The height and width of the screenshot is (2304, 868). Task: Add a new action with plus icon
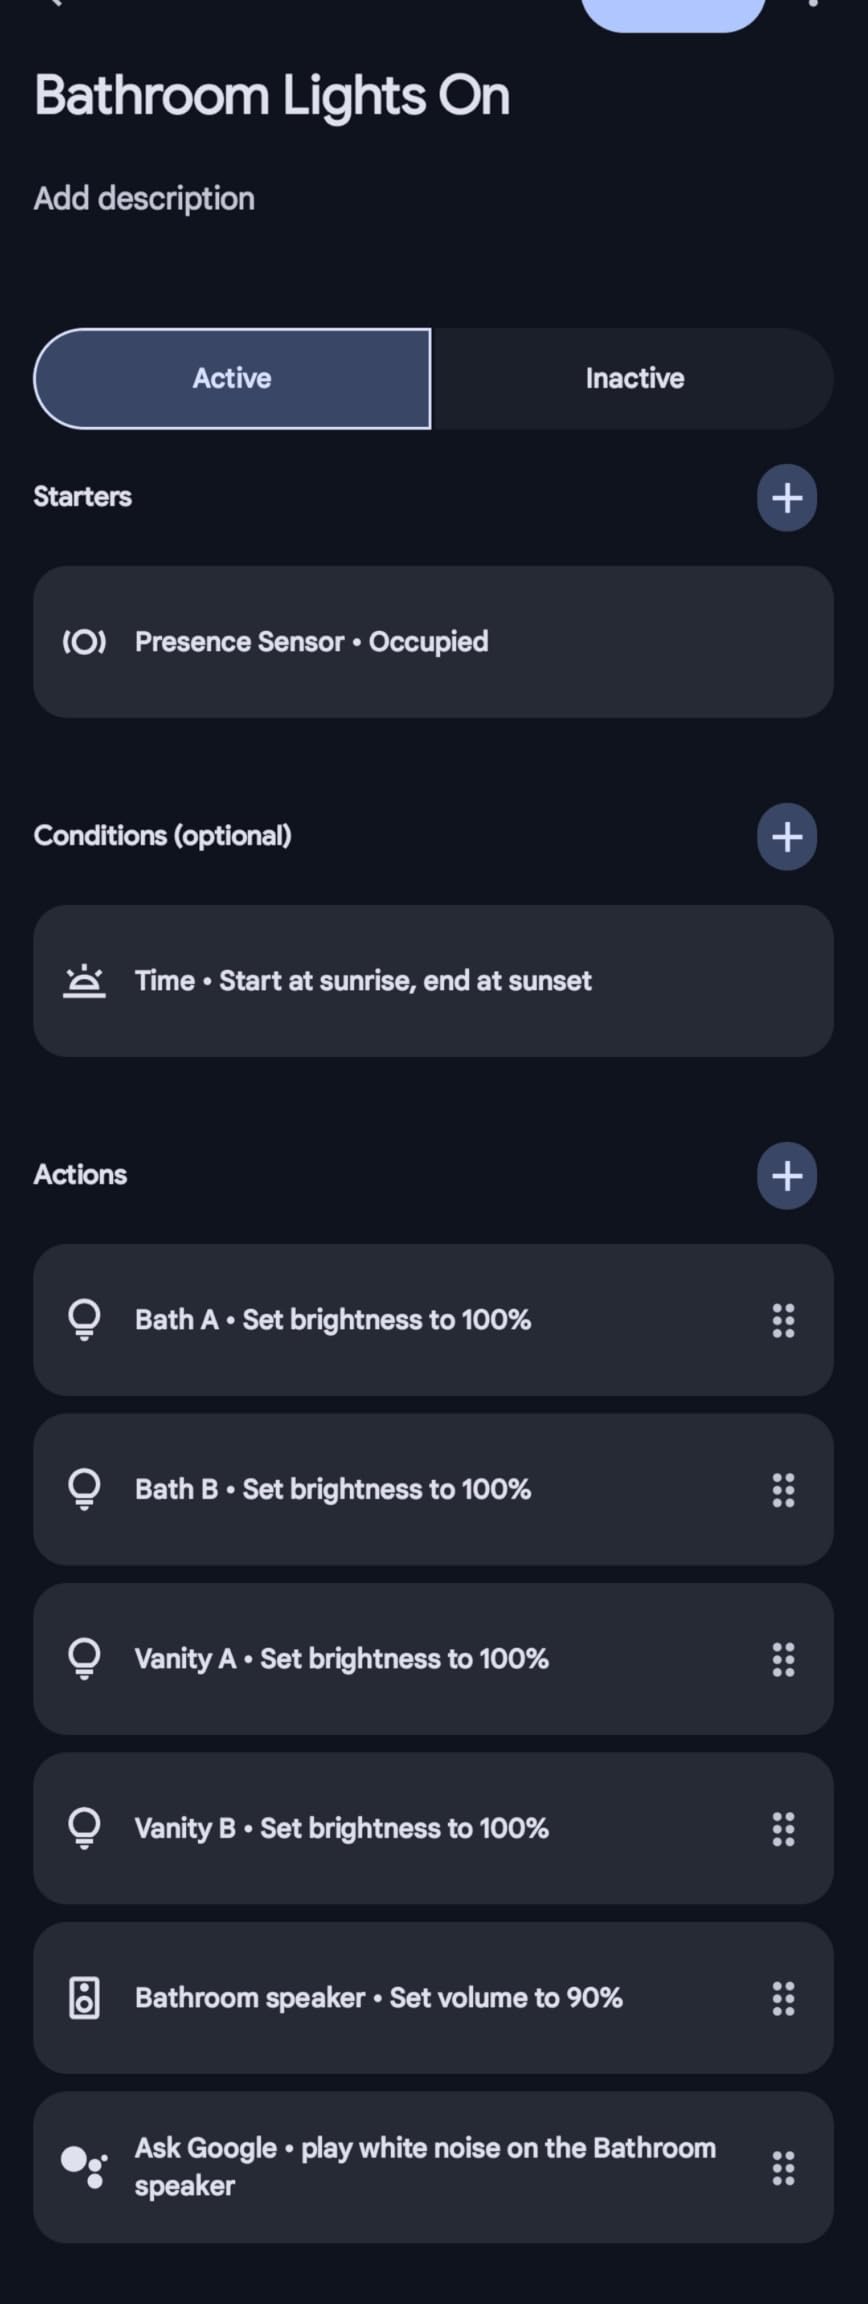786,1175
